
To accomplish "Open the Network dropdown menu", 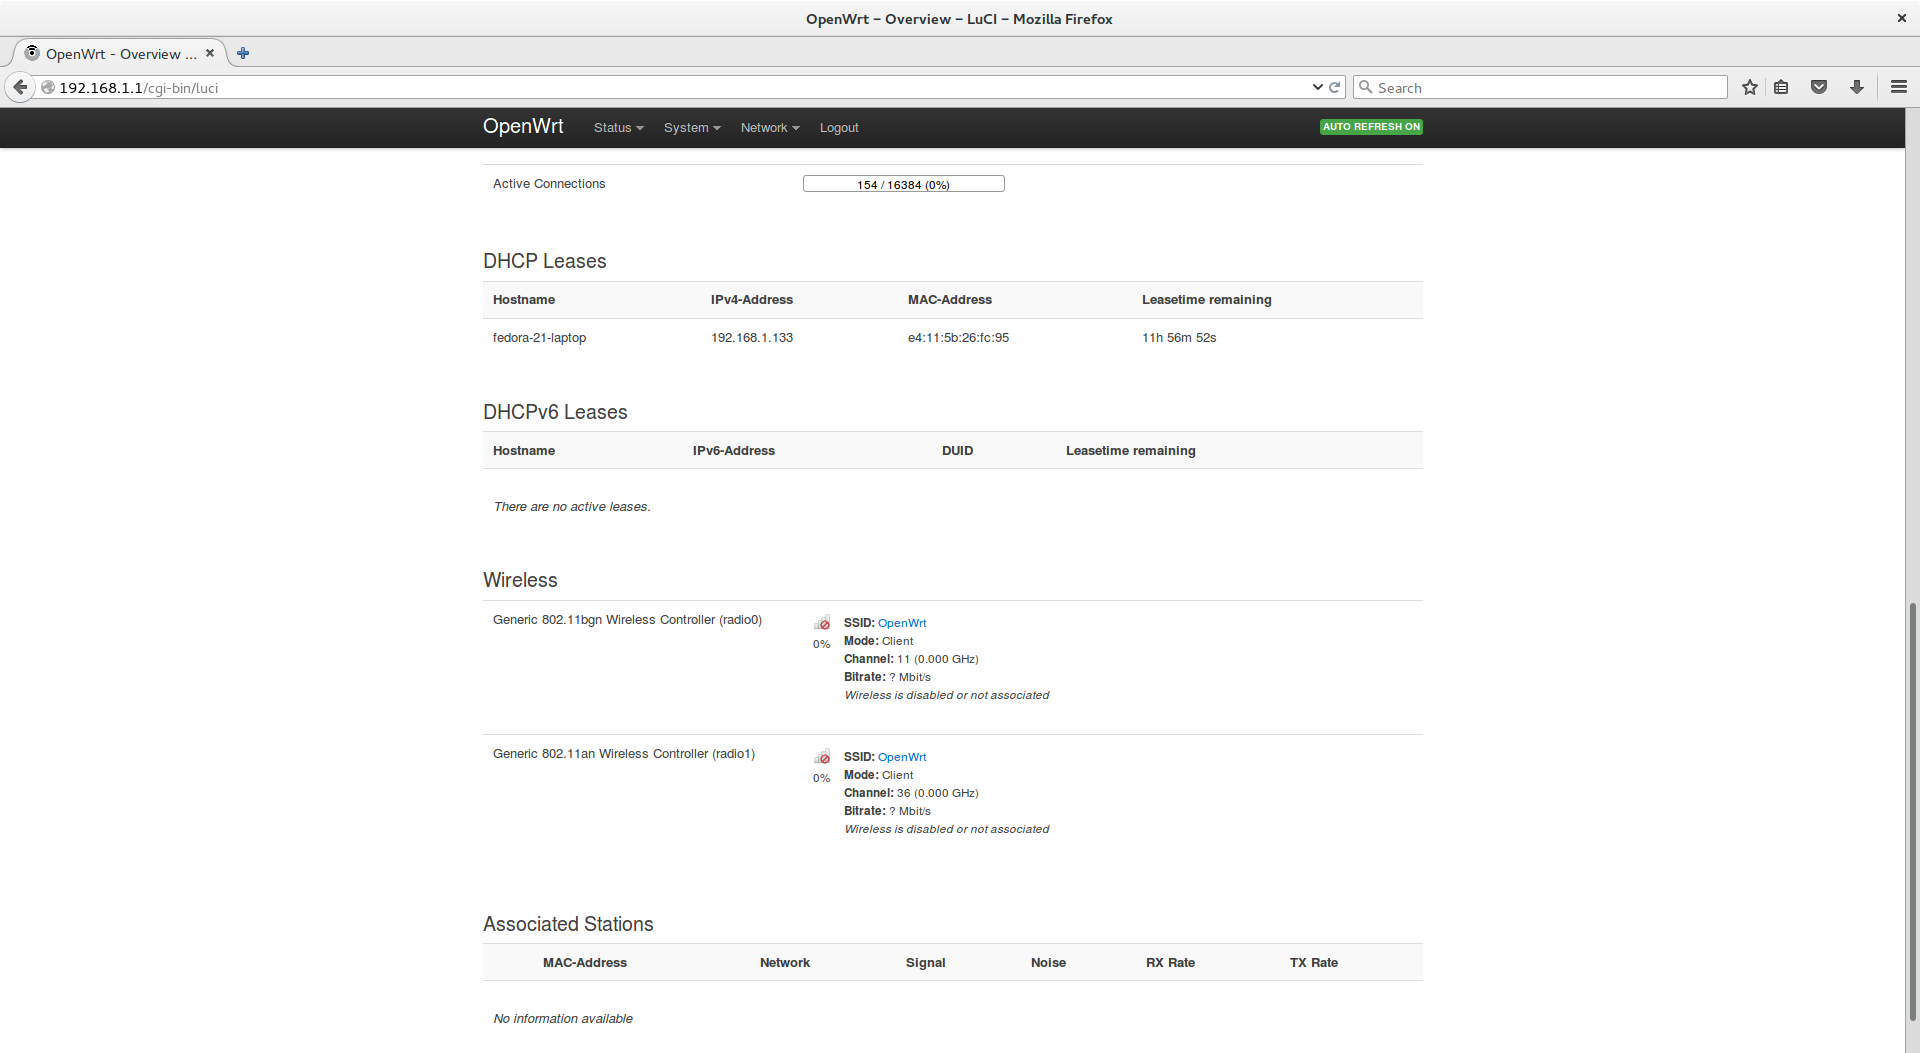I will tap(770, 128).
